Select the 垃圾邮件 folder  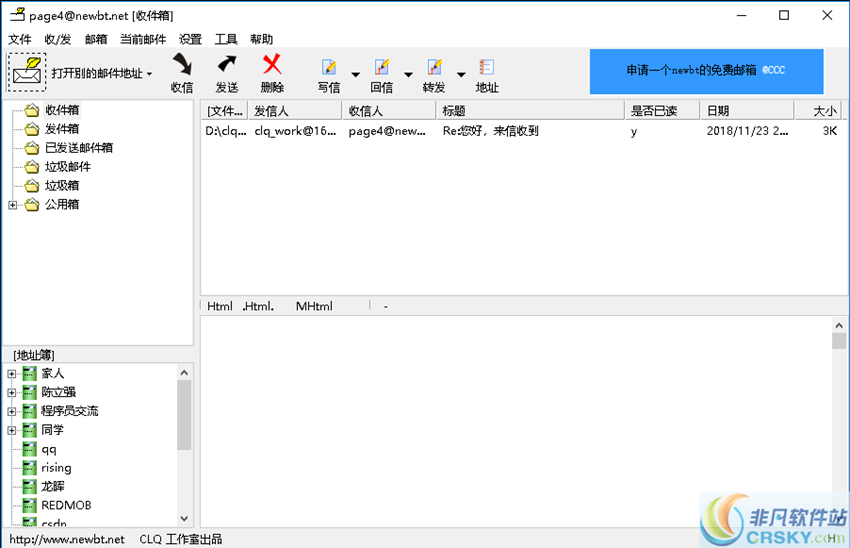(x=68, y=166)
